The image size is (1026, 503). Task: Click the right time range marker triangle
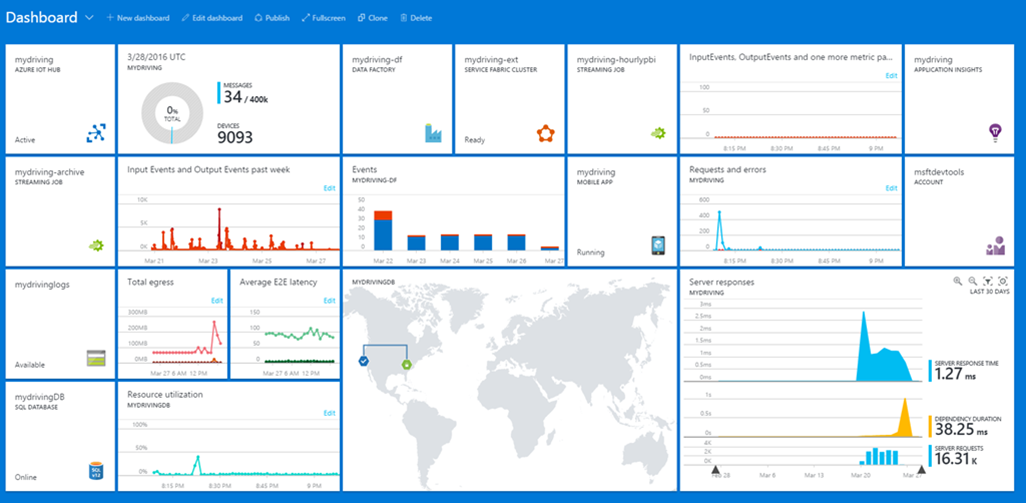pyautogui.click(x=920, y=469)
